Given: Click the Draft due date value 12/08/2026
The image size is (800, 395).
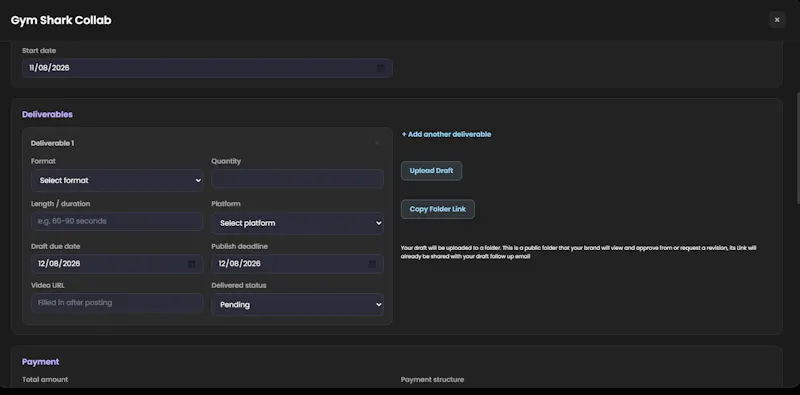Looking at the screenshot, I should coord(59,264).
